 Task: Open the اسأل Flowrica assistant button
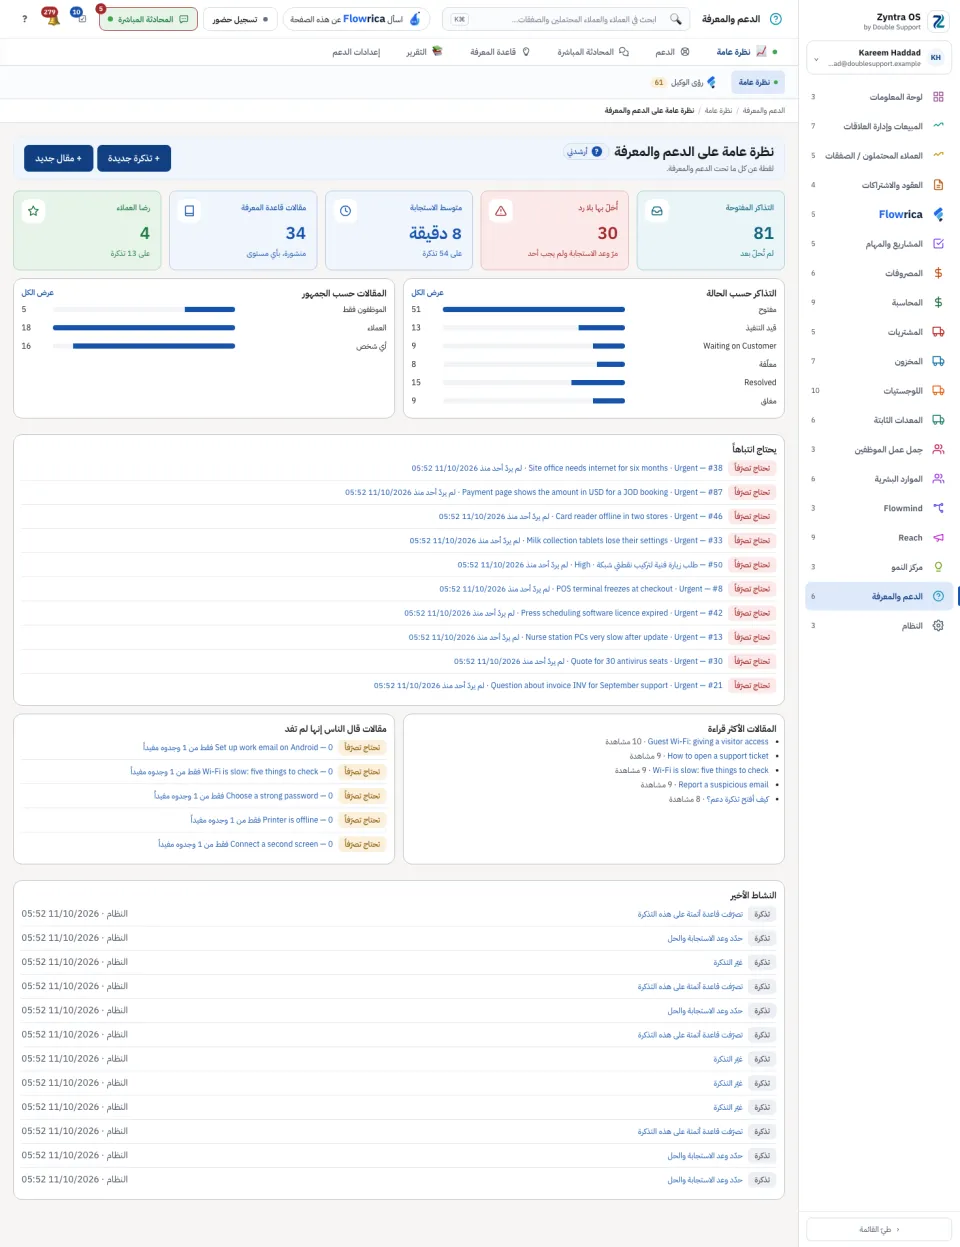click(x=356, y=19)
